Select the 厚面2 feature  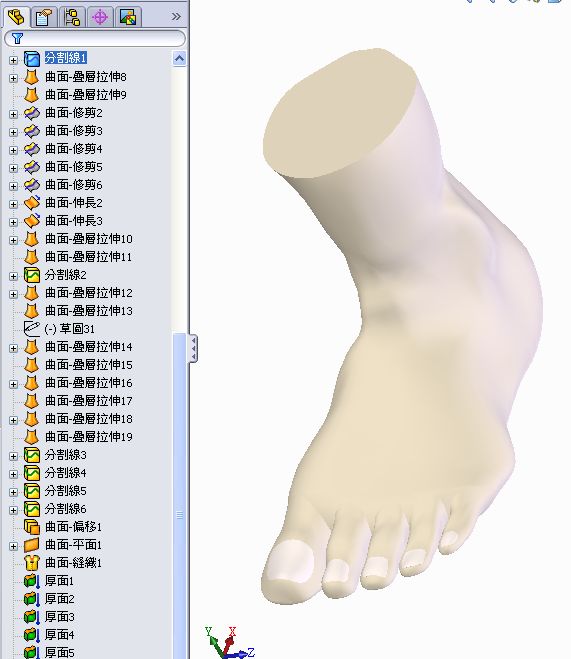point(59,598)
